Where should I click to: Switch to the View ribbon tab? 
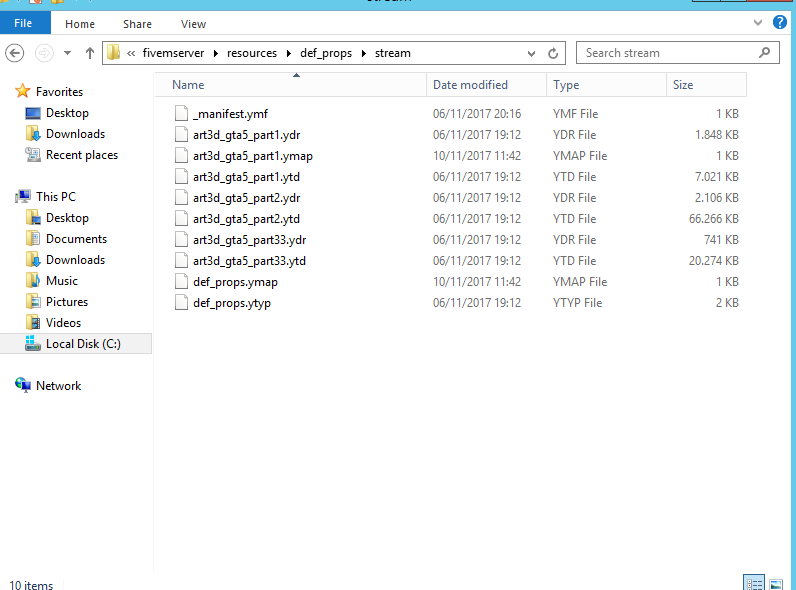coord(193,24)
